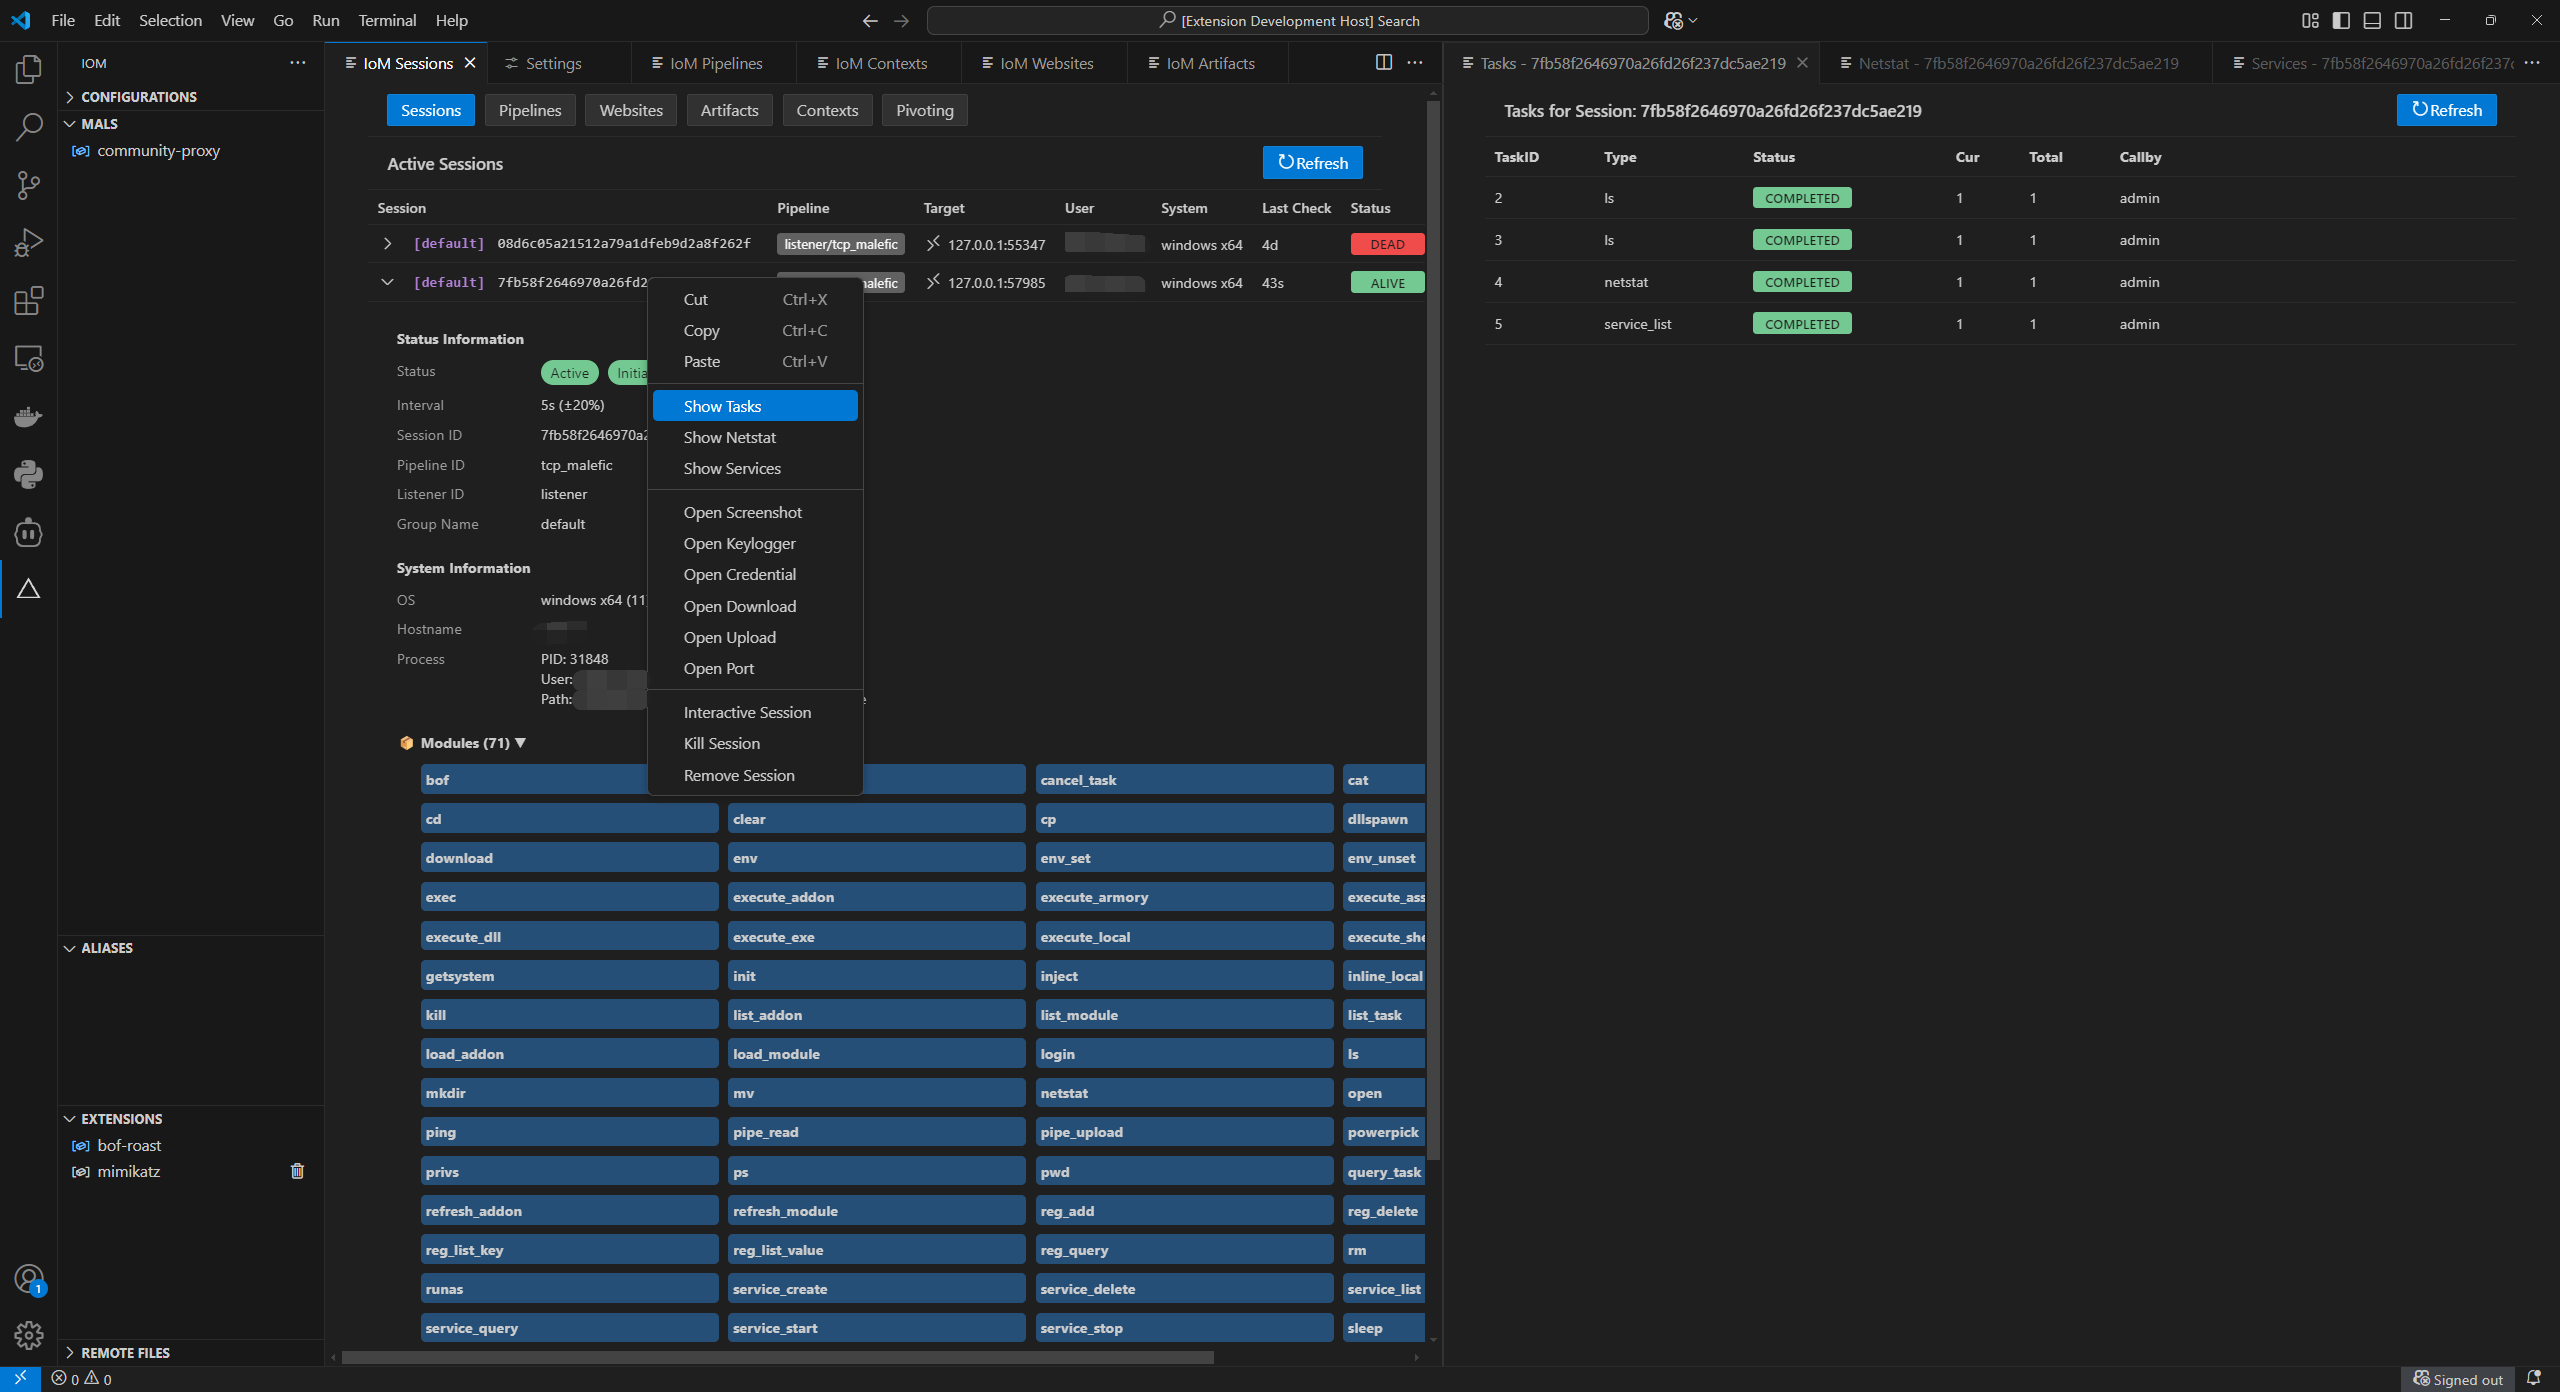Click the Pivoting button

point(924,110)
